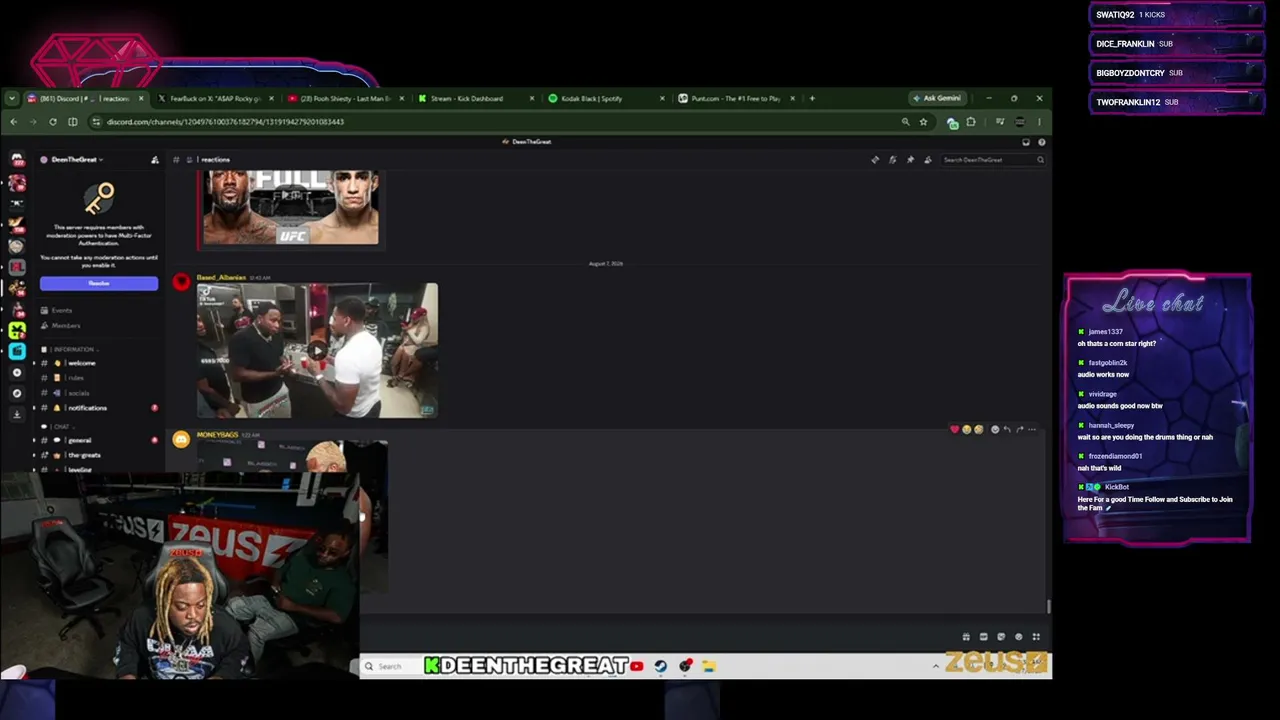Open the Notification Settings icon in the channel header
Image resolution: width=1280 pixels, height=720 pixels.
pos(892,160)
